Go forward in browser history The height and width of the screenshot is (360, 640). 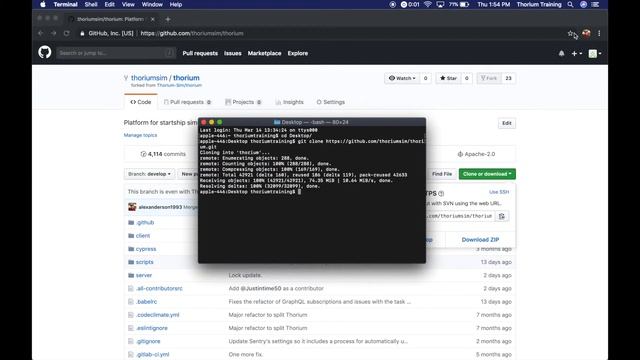coord(53,33)
